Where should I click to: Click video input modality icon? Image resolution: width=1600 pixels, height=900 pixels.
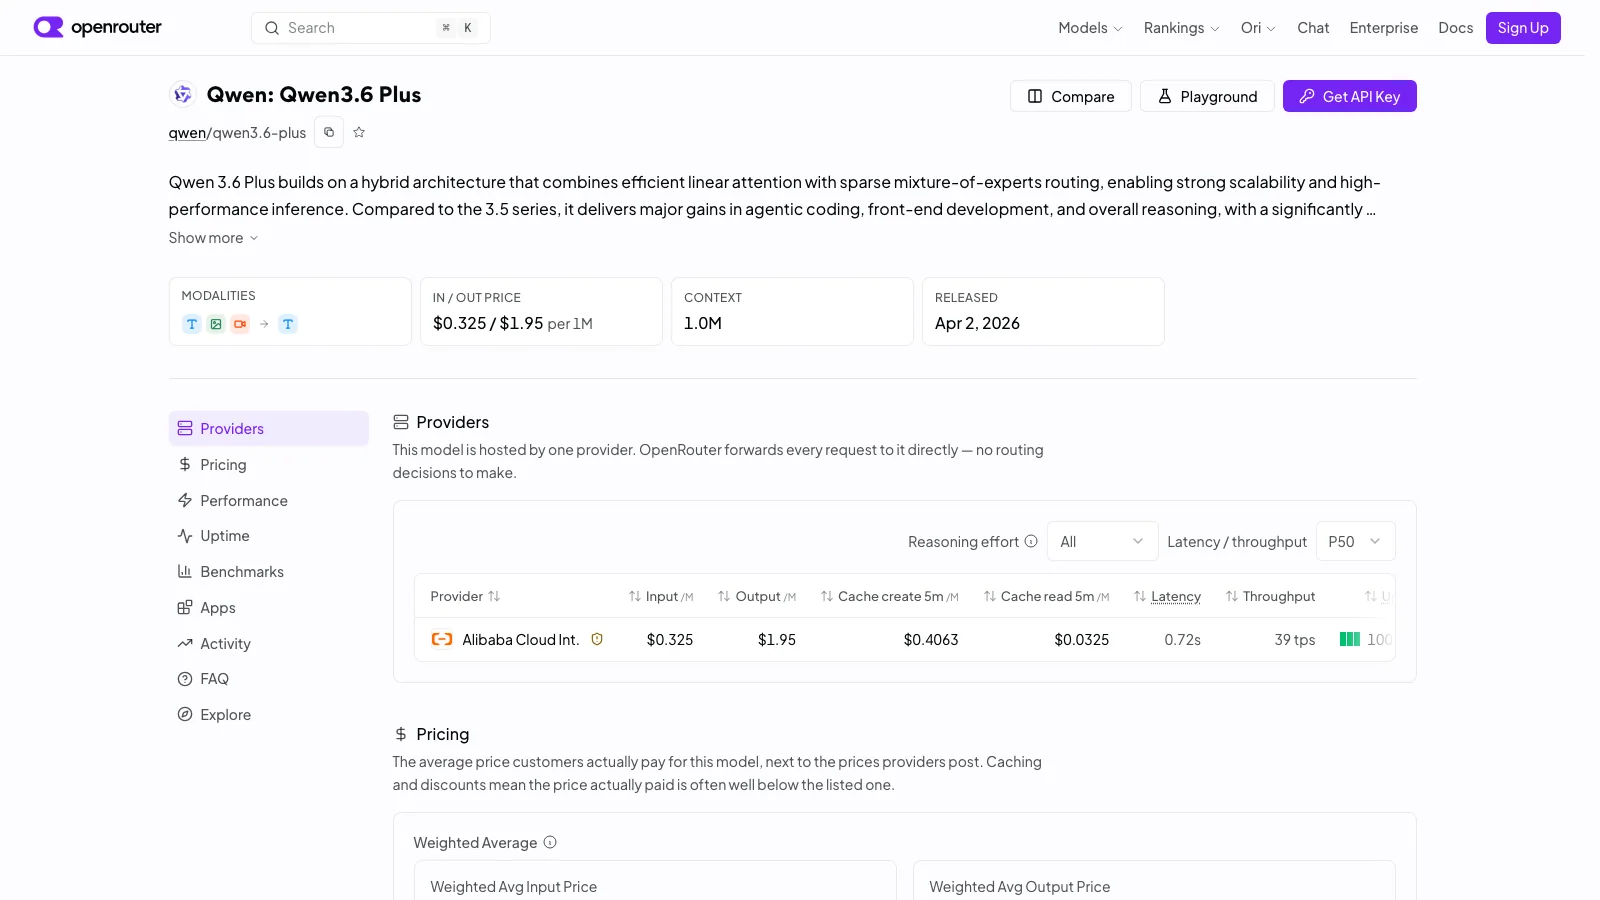tap(240, 324)
